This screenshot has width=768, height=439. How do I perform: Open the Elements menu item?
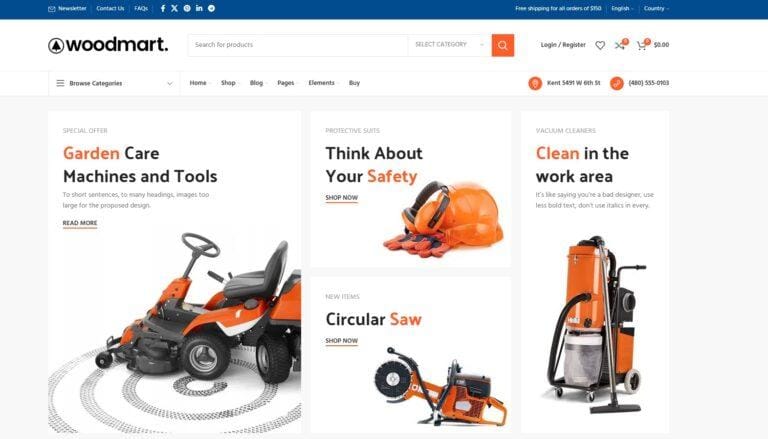point(322,83)
